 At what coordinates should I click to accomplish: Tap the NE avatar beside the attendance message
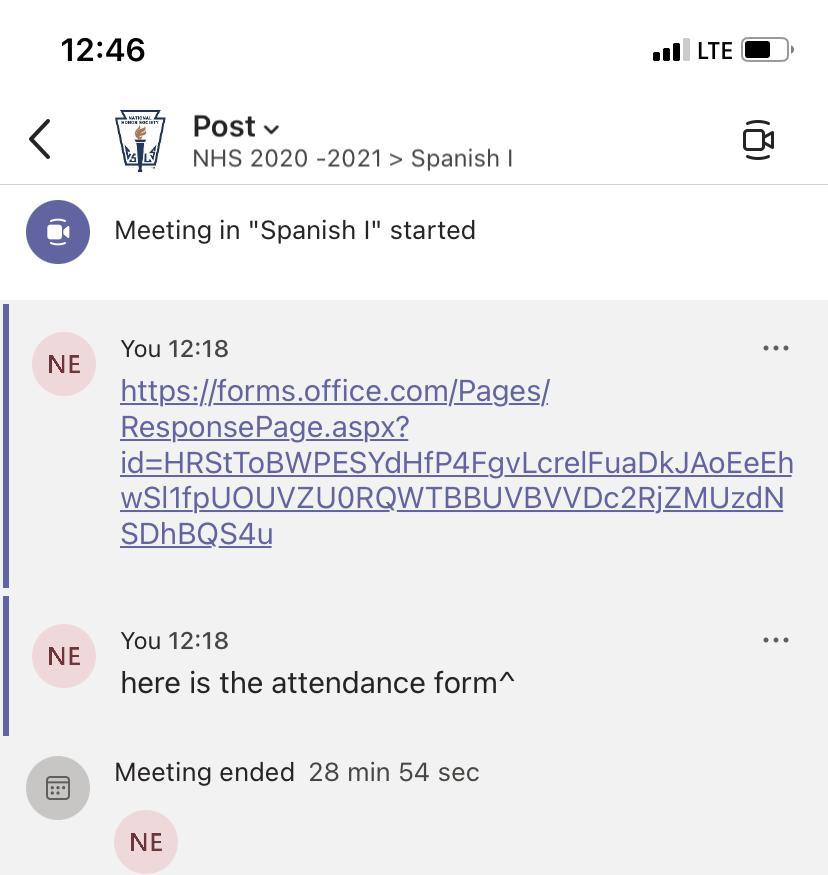click(x=64, y=656)
